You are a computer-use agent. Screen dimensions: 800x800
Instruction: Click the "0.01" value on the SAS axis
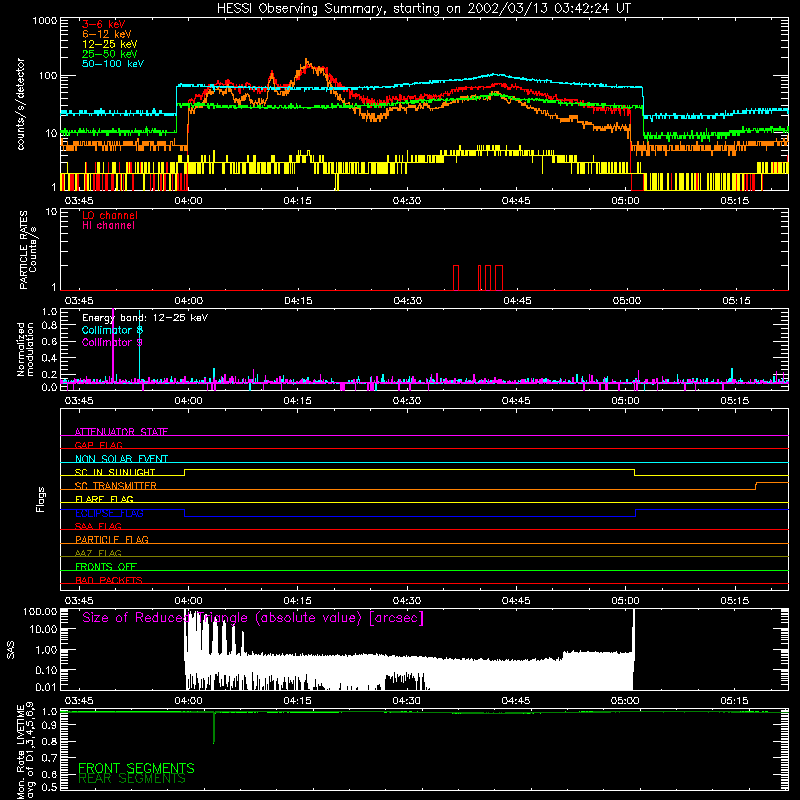[46, 687]
